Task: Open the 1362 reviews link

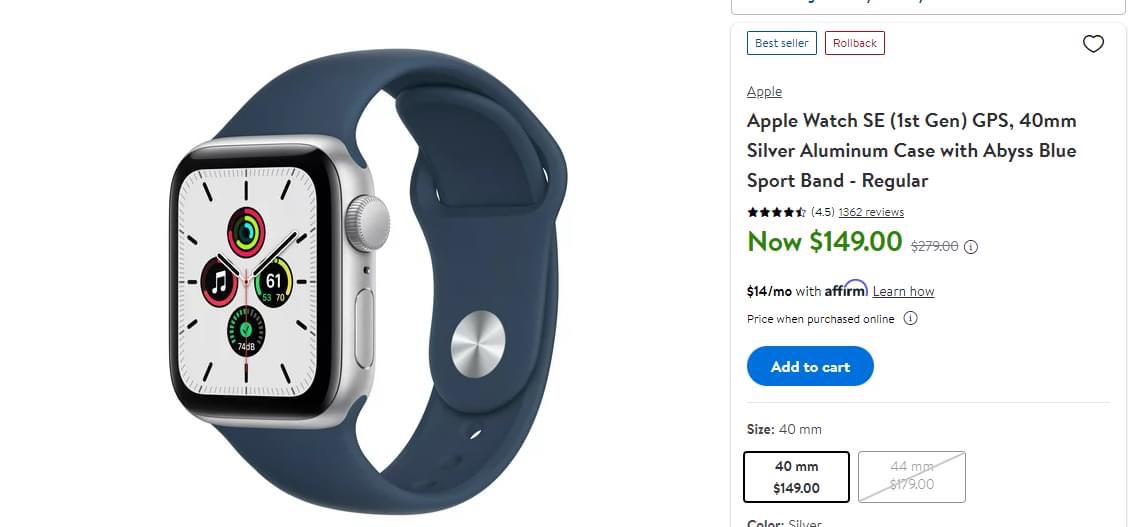Action: [x=871, y=212]
